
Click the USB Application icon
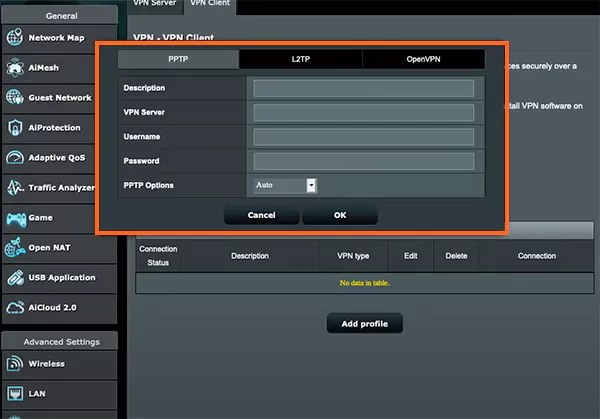point(15,277)
